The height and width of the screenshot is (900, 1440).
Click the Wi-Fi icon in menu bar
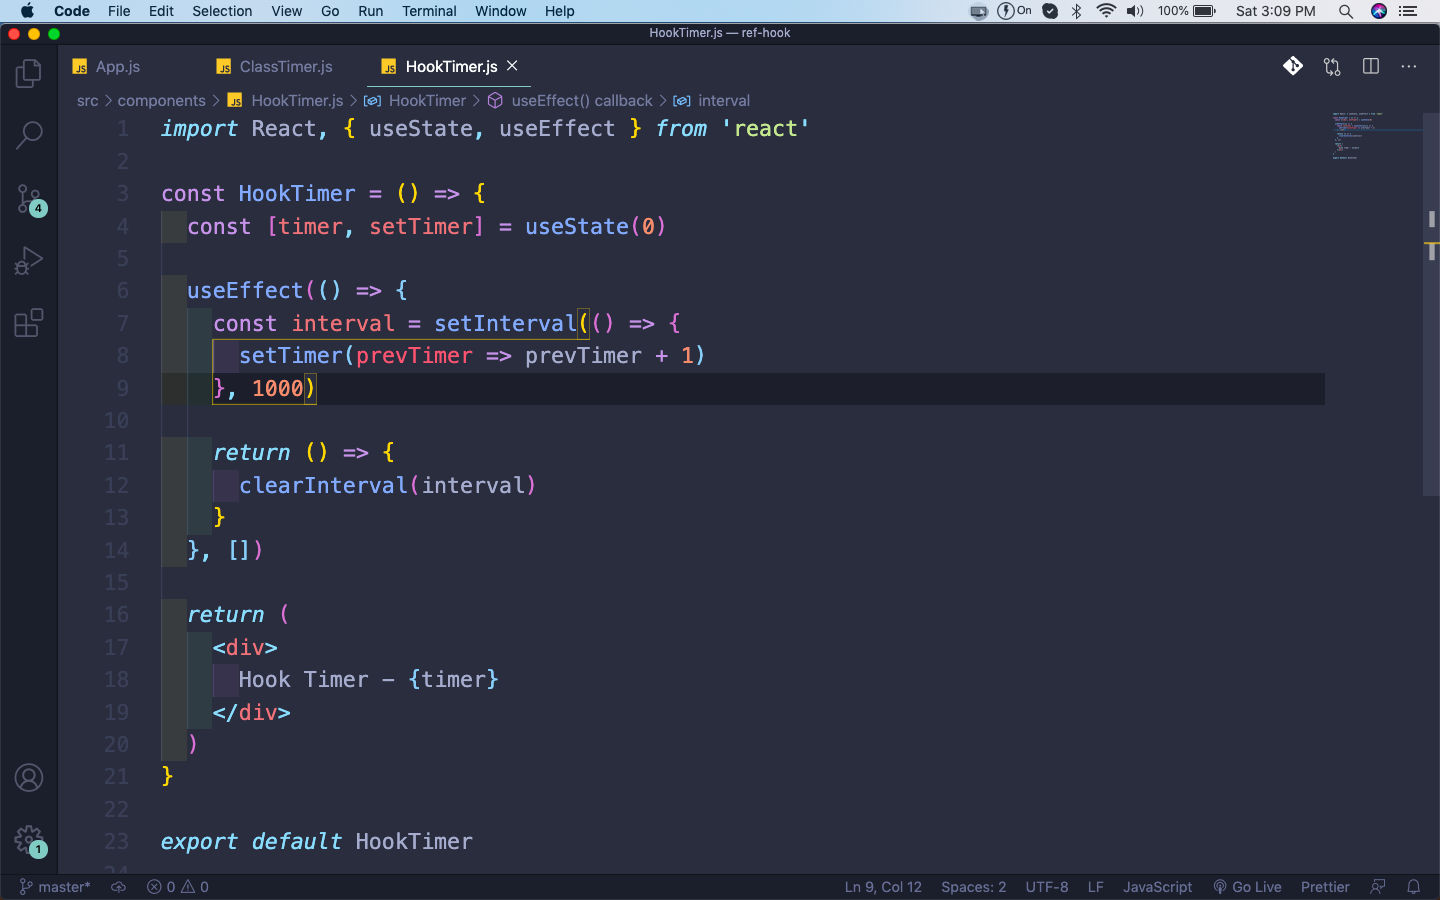pos(1106,11)
